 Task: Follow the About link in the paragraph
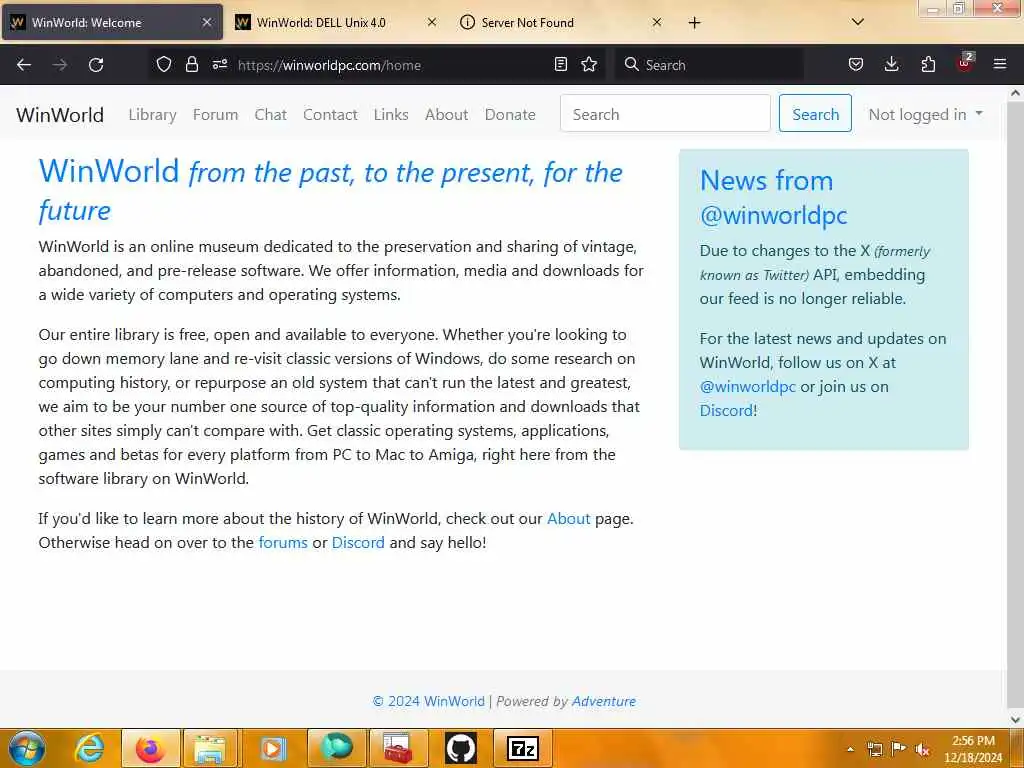(568, 519)
